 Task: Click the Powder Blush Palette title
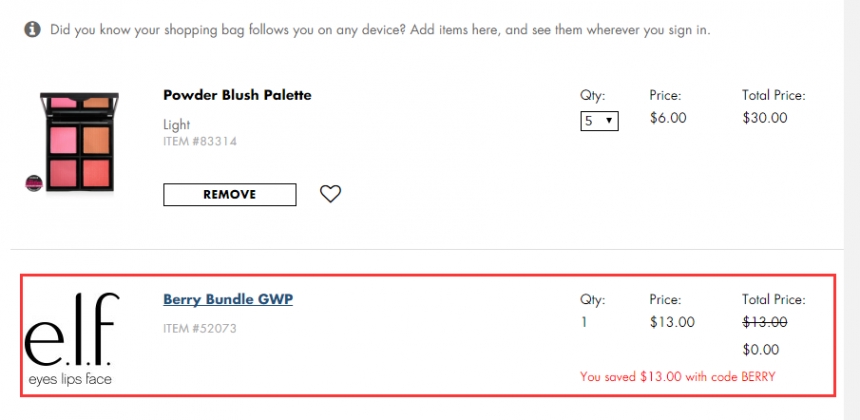pyautogui.click(x=237, y=95)
